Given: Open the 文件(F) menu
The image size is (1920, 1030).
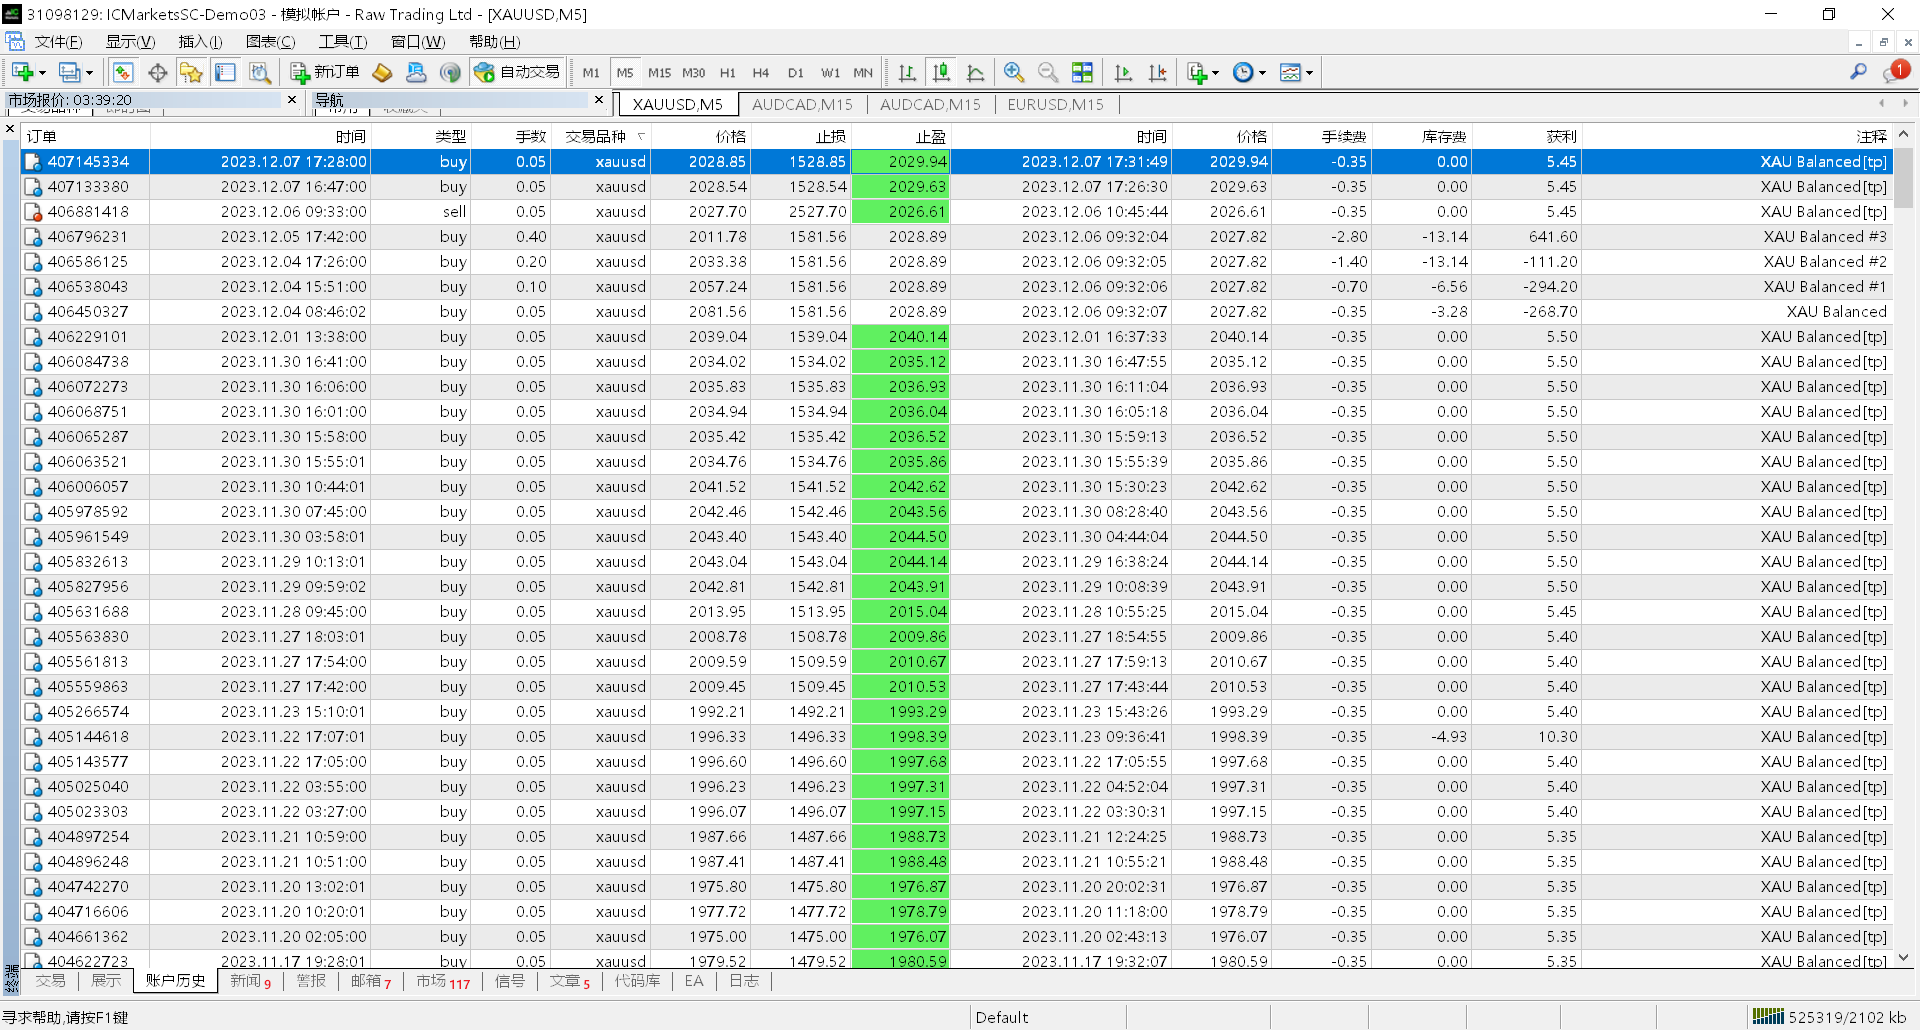Looking at the screenshot, I should (58, 41).
